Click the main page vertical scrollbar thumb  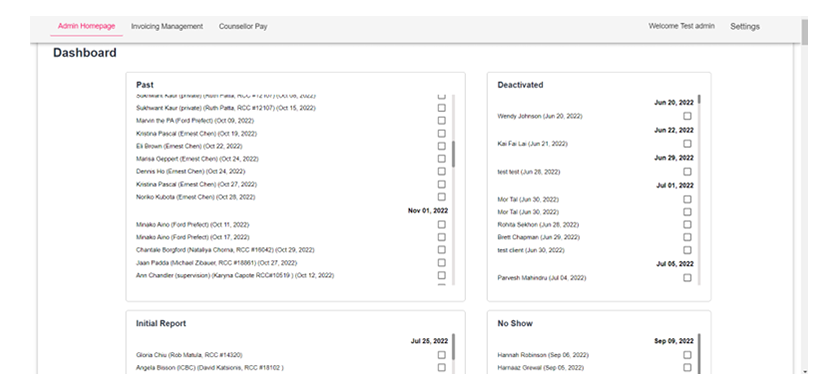click(x=805, y=32)
